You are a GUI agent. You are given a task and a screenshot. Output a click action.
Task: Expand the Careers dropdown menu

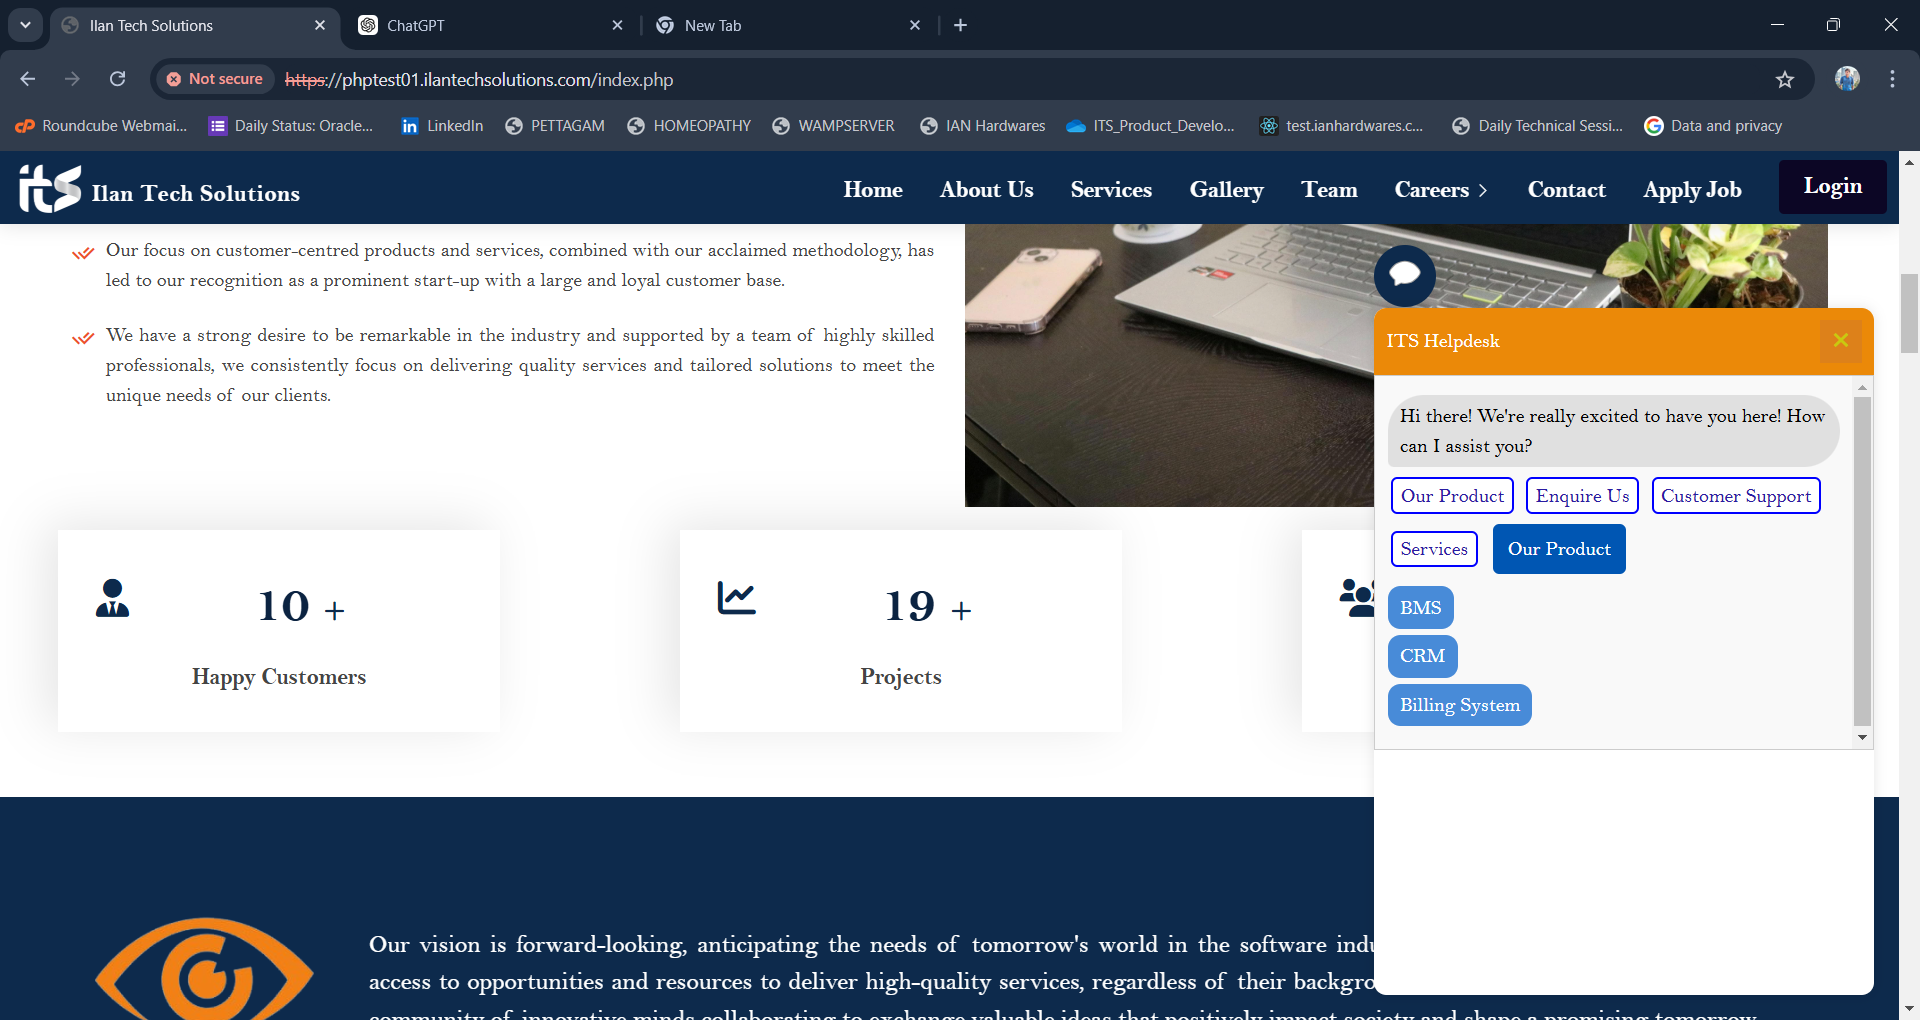click(x=1441, y=190)
